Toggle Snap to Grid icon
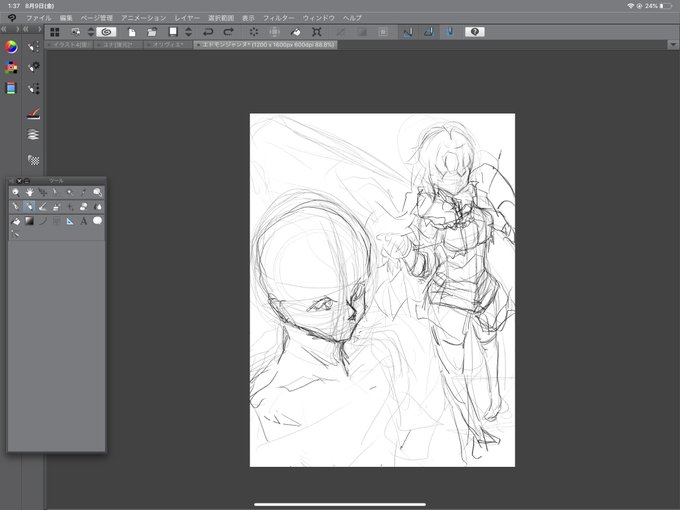This screenshot has height=510, width=680. pos(449,32)
